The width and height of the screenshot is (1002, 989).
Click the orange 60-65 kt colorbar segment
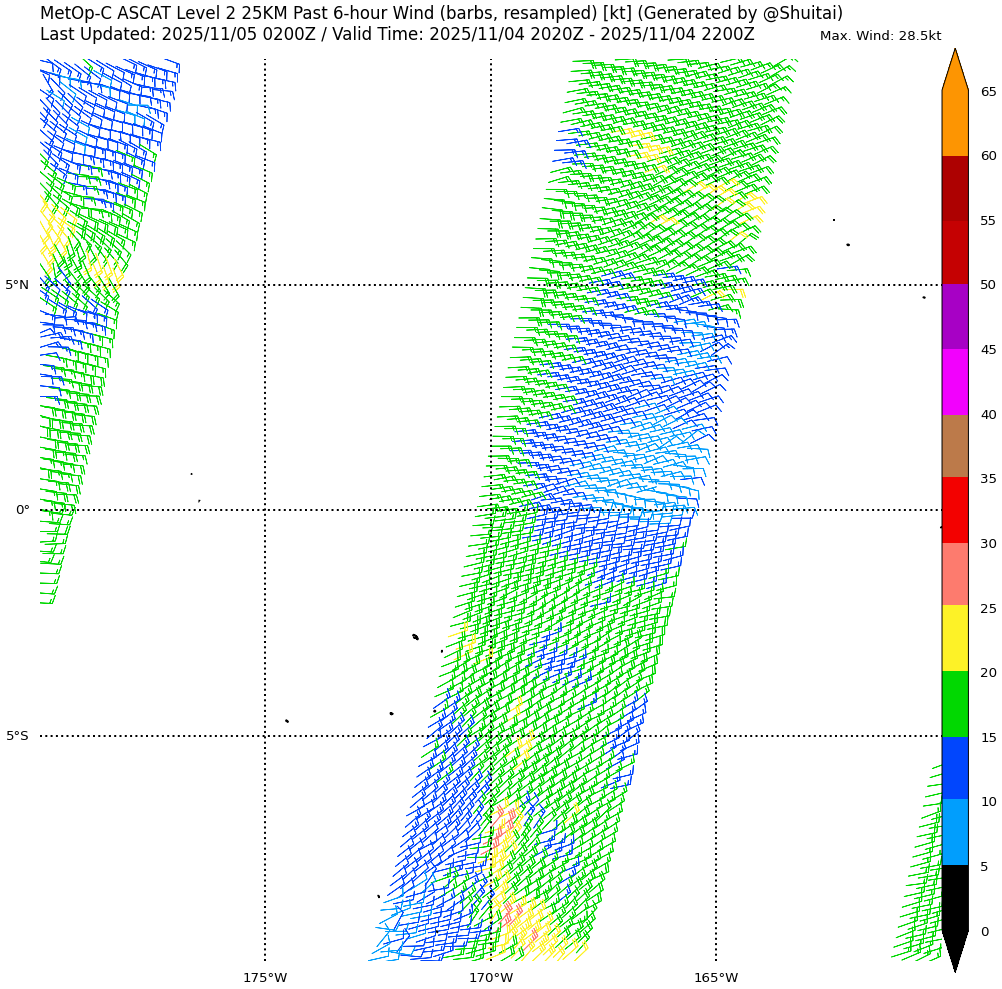point(955,123)
